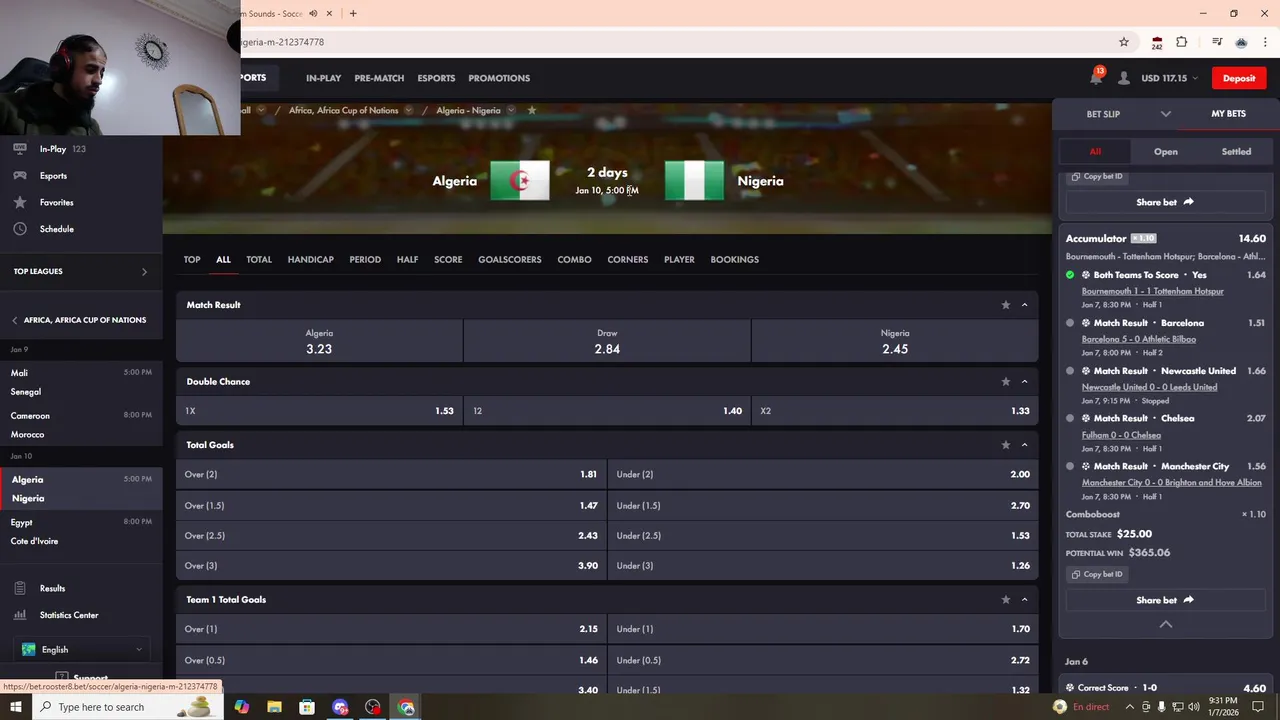Star the Double Chance market
Image resolution: width=1280 pixels, height=720 pixels.
tap(1006, 382)
